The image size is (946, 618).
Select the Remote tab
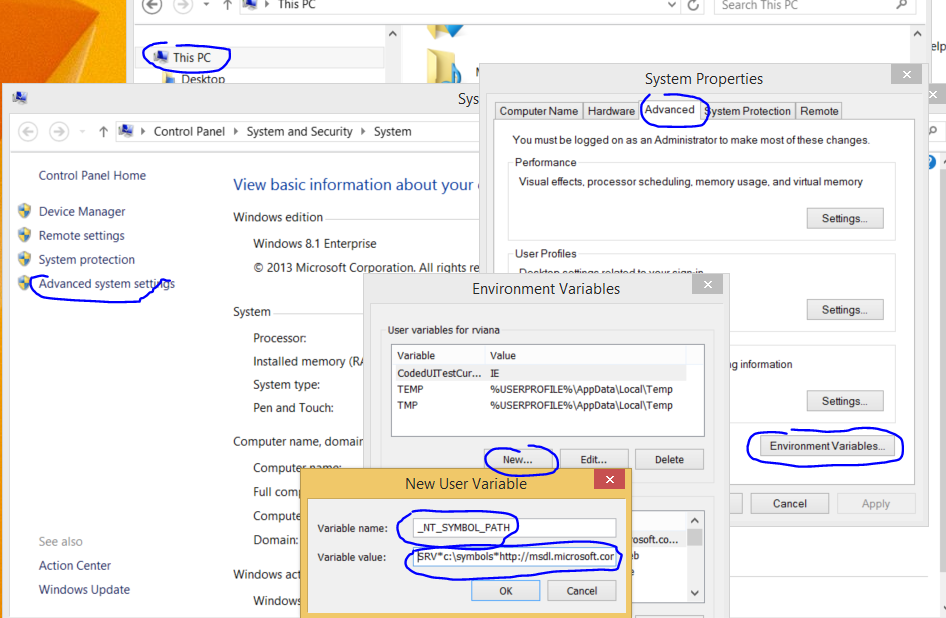(x=819, y=111)
